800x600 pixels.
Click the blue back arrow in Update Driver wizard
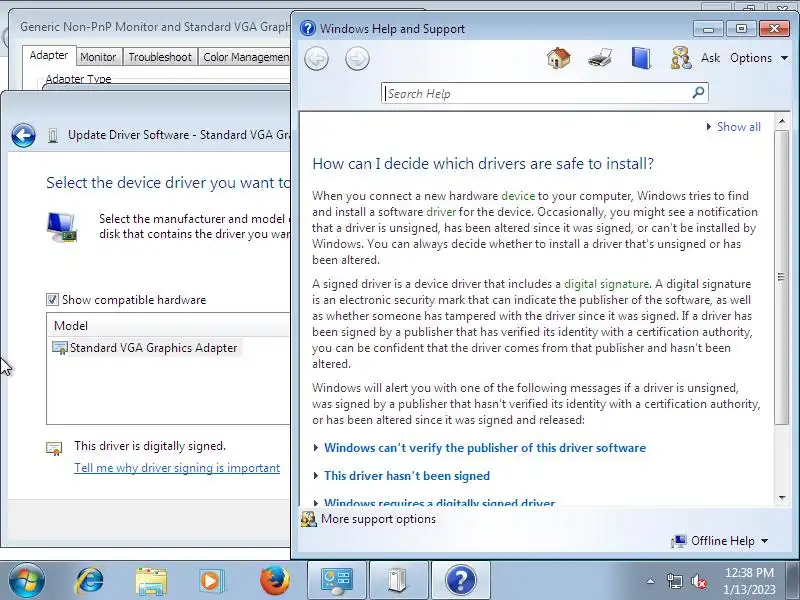[x=23, y=136]
